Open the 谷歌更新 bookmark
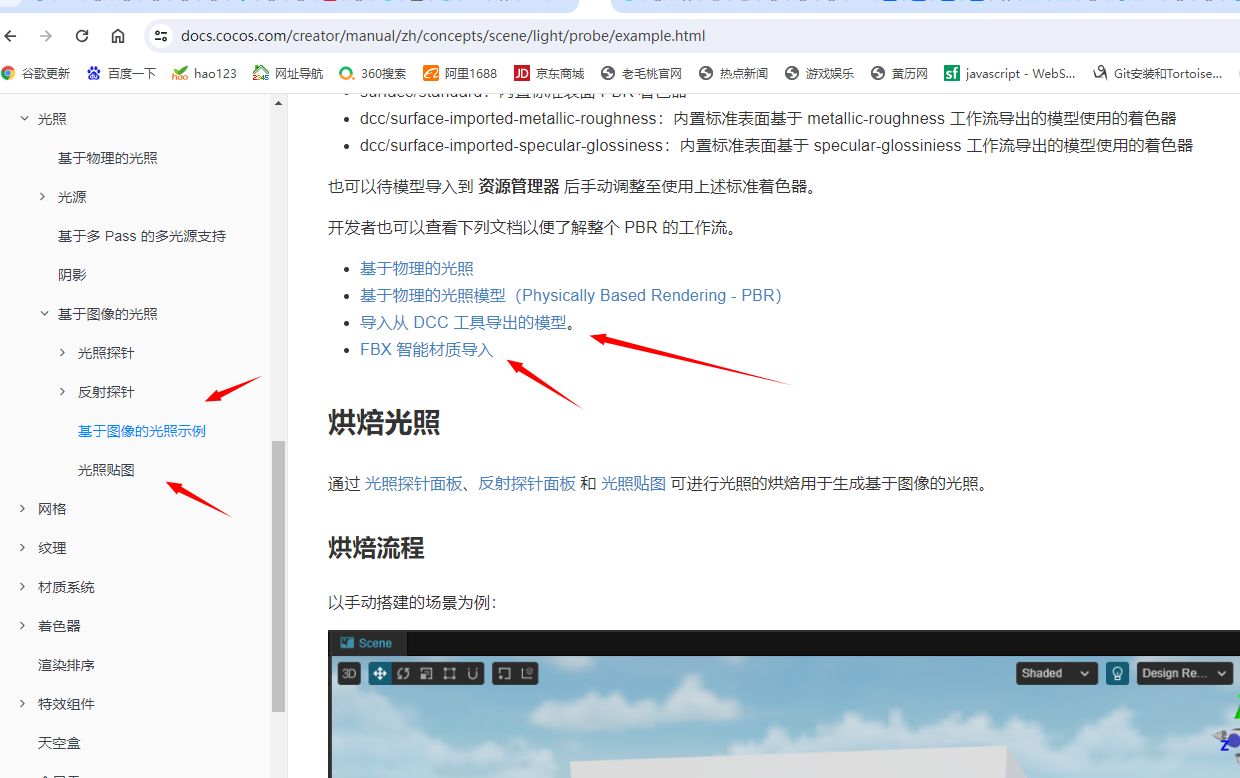The image size is (1240, 778). [36, 73]
